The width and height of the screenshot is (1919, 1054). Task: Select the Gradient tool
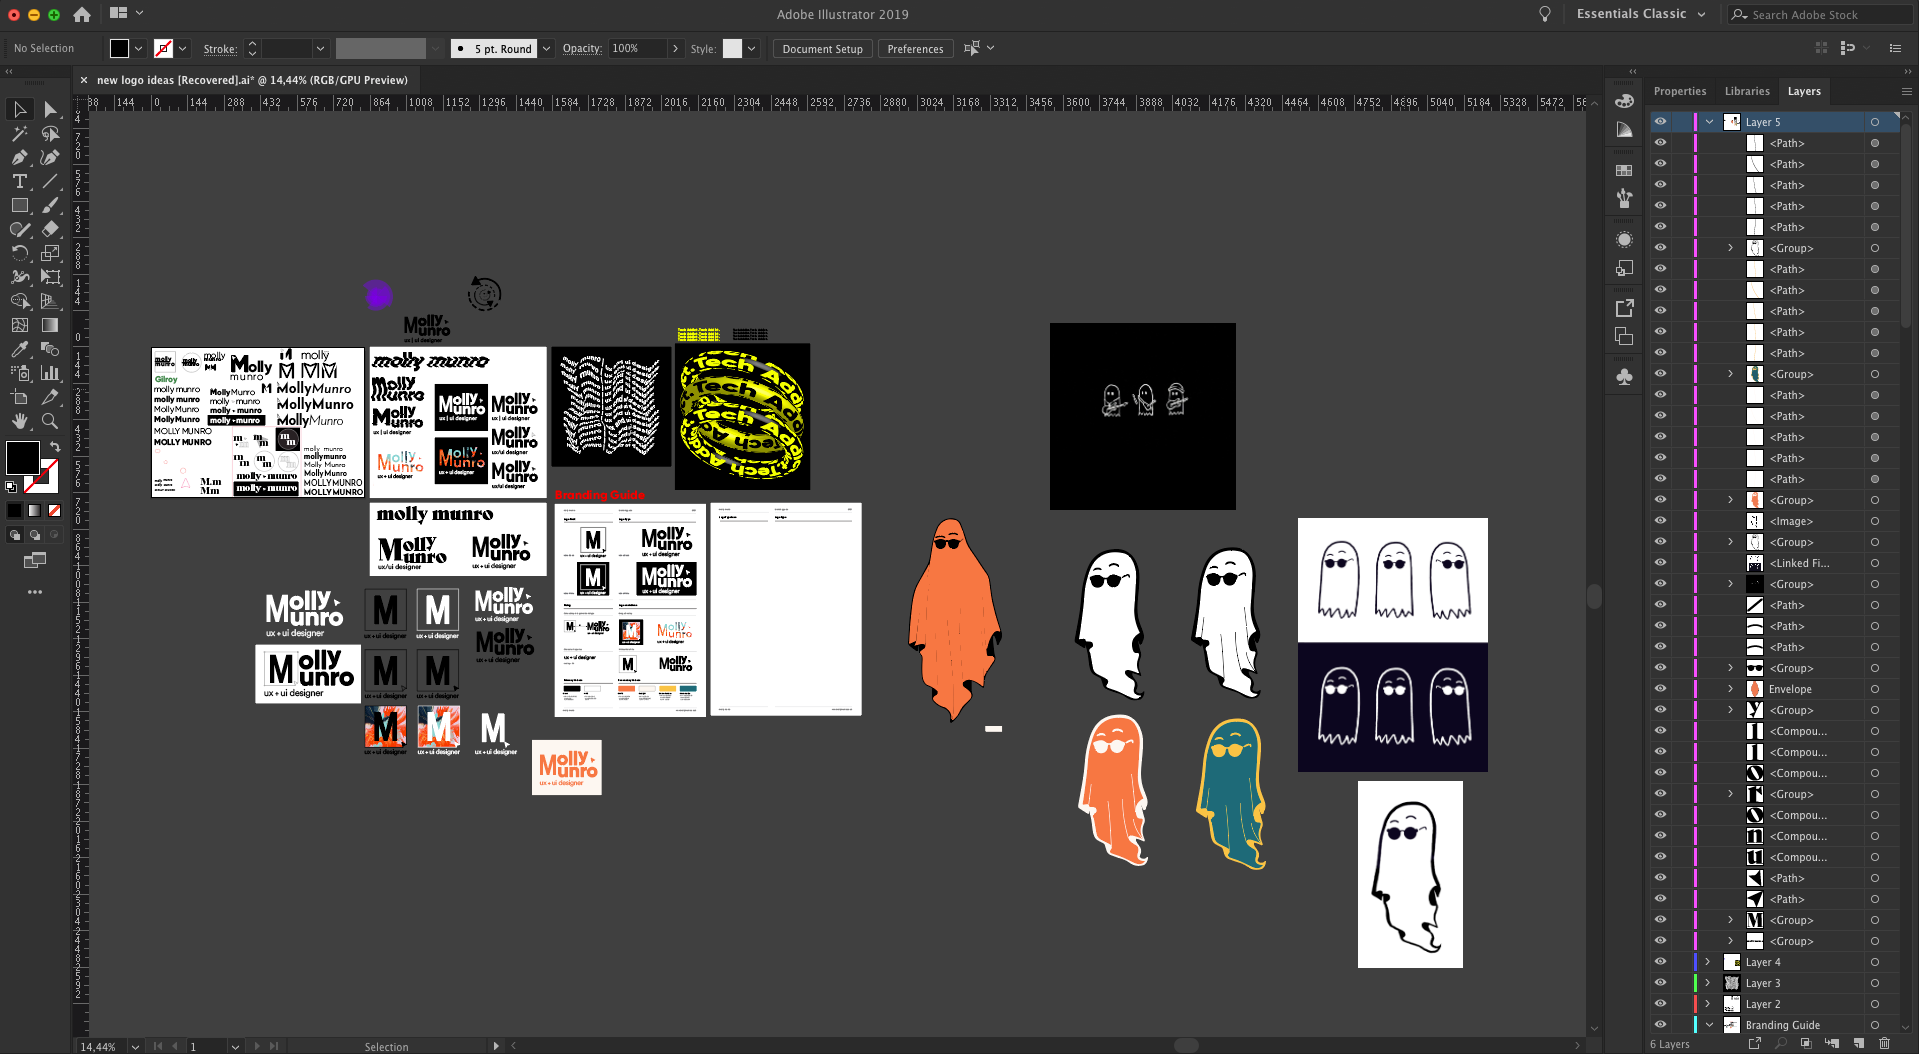click(50, 325)
